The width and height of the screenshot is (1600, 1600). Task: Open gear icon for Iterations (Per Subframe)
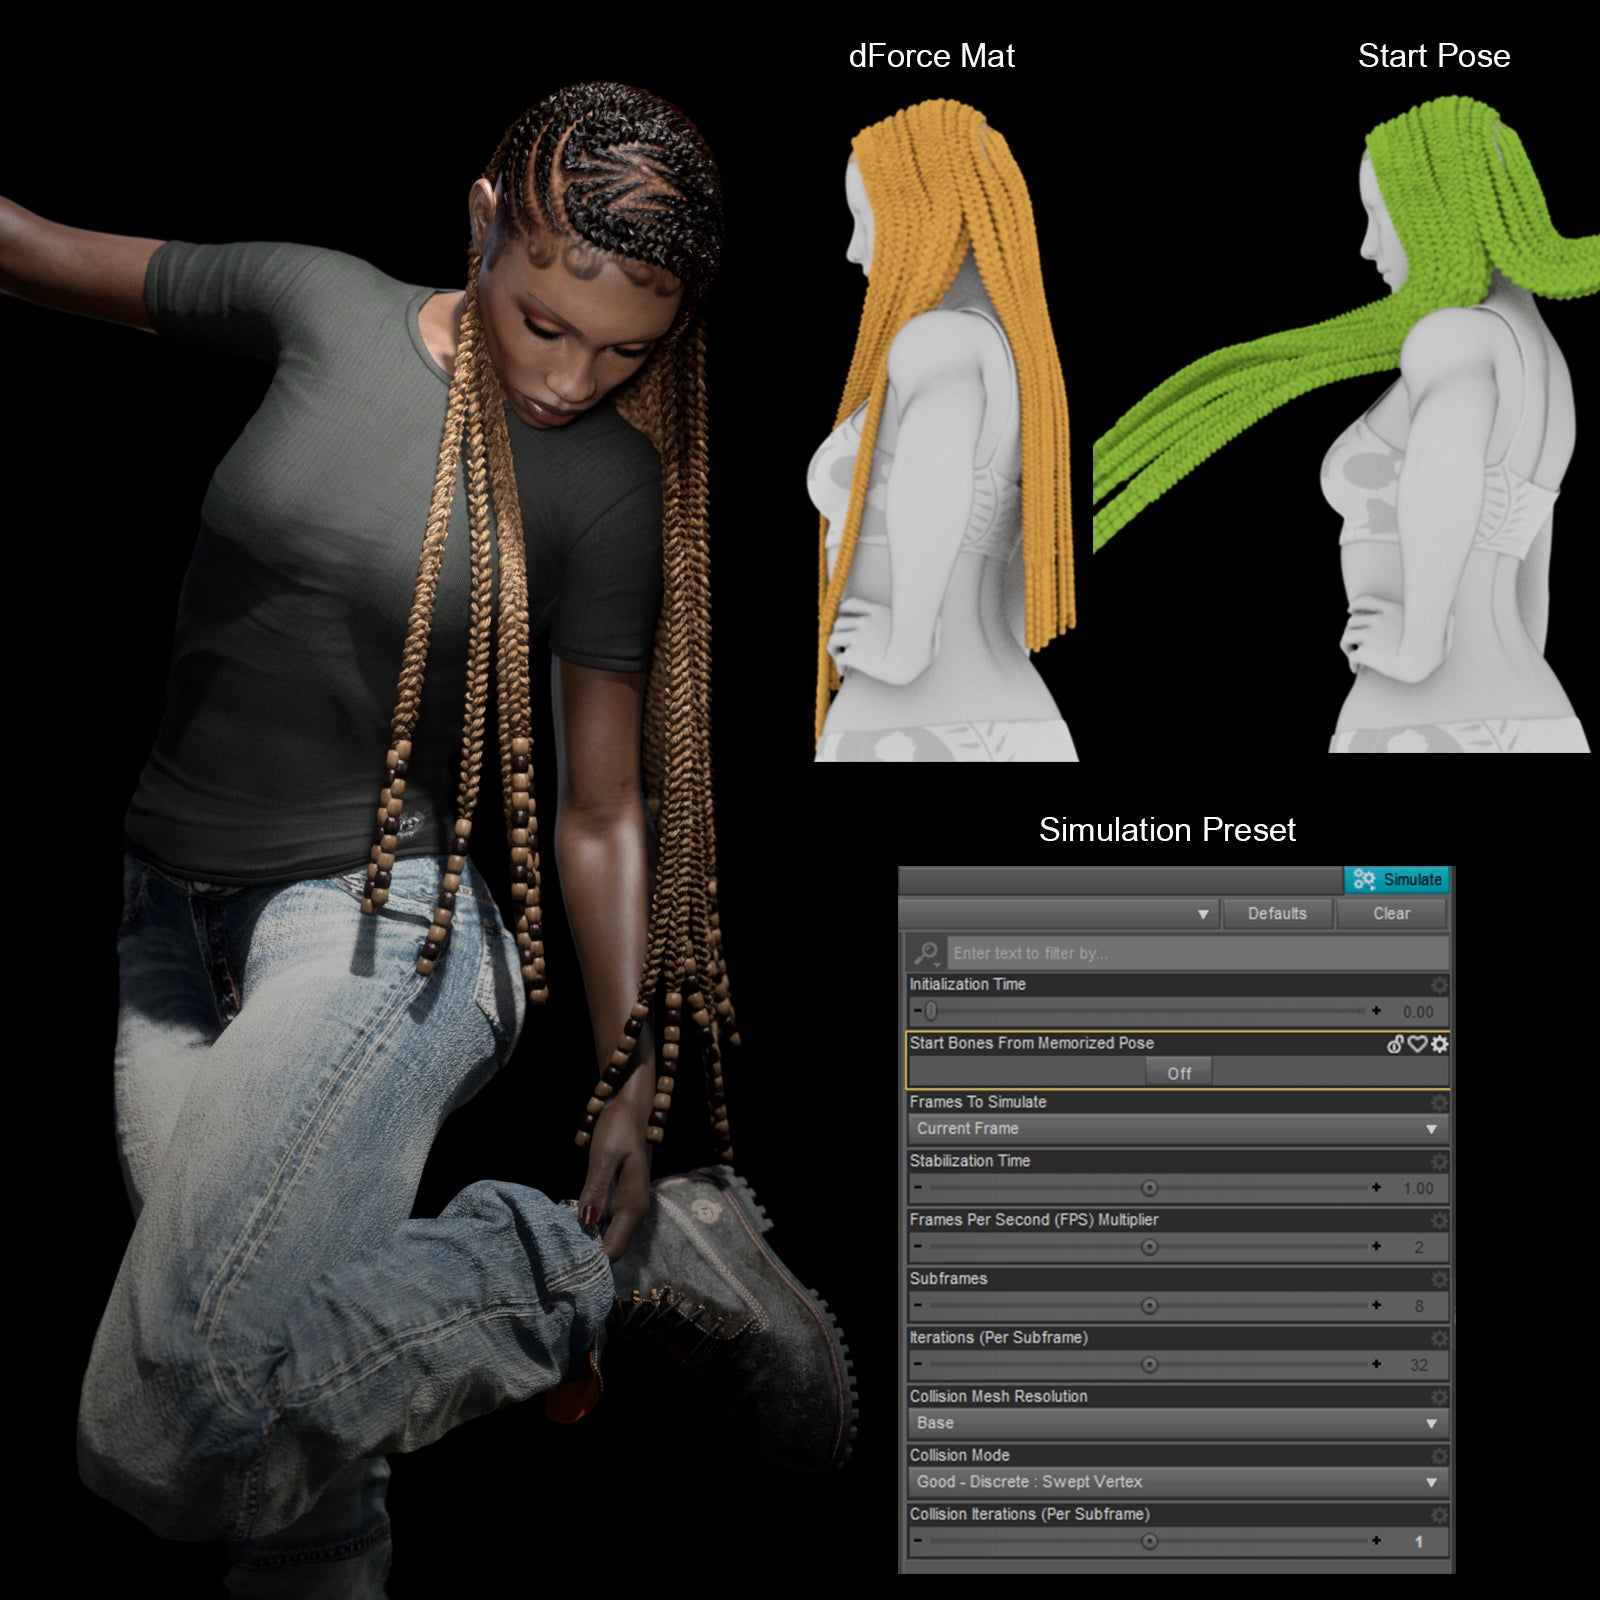click(1438, 1338)
